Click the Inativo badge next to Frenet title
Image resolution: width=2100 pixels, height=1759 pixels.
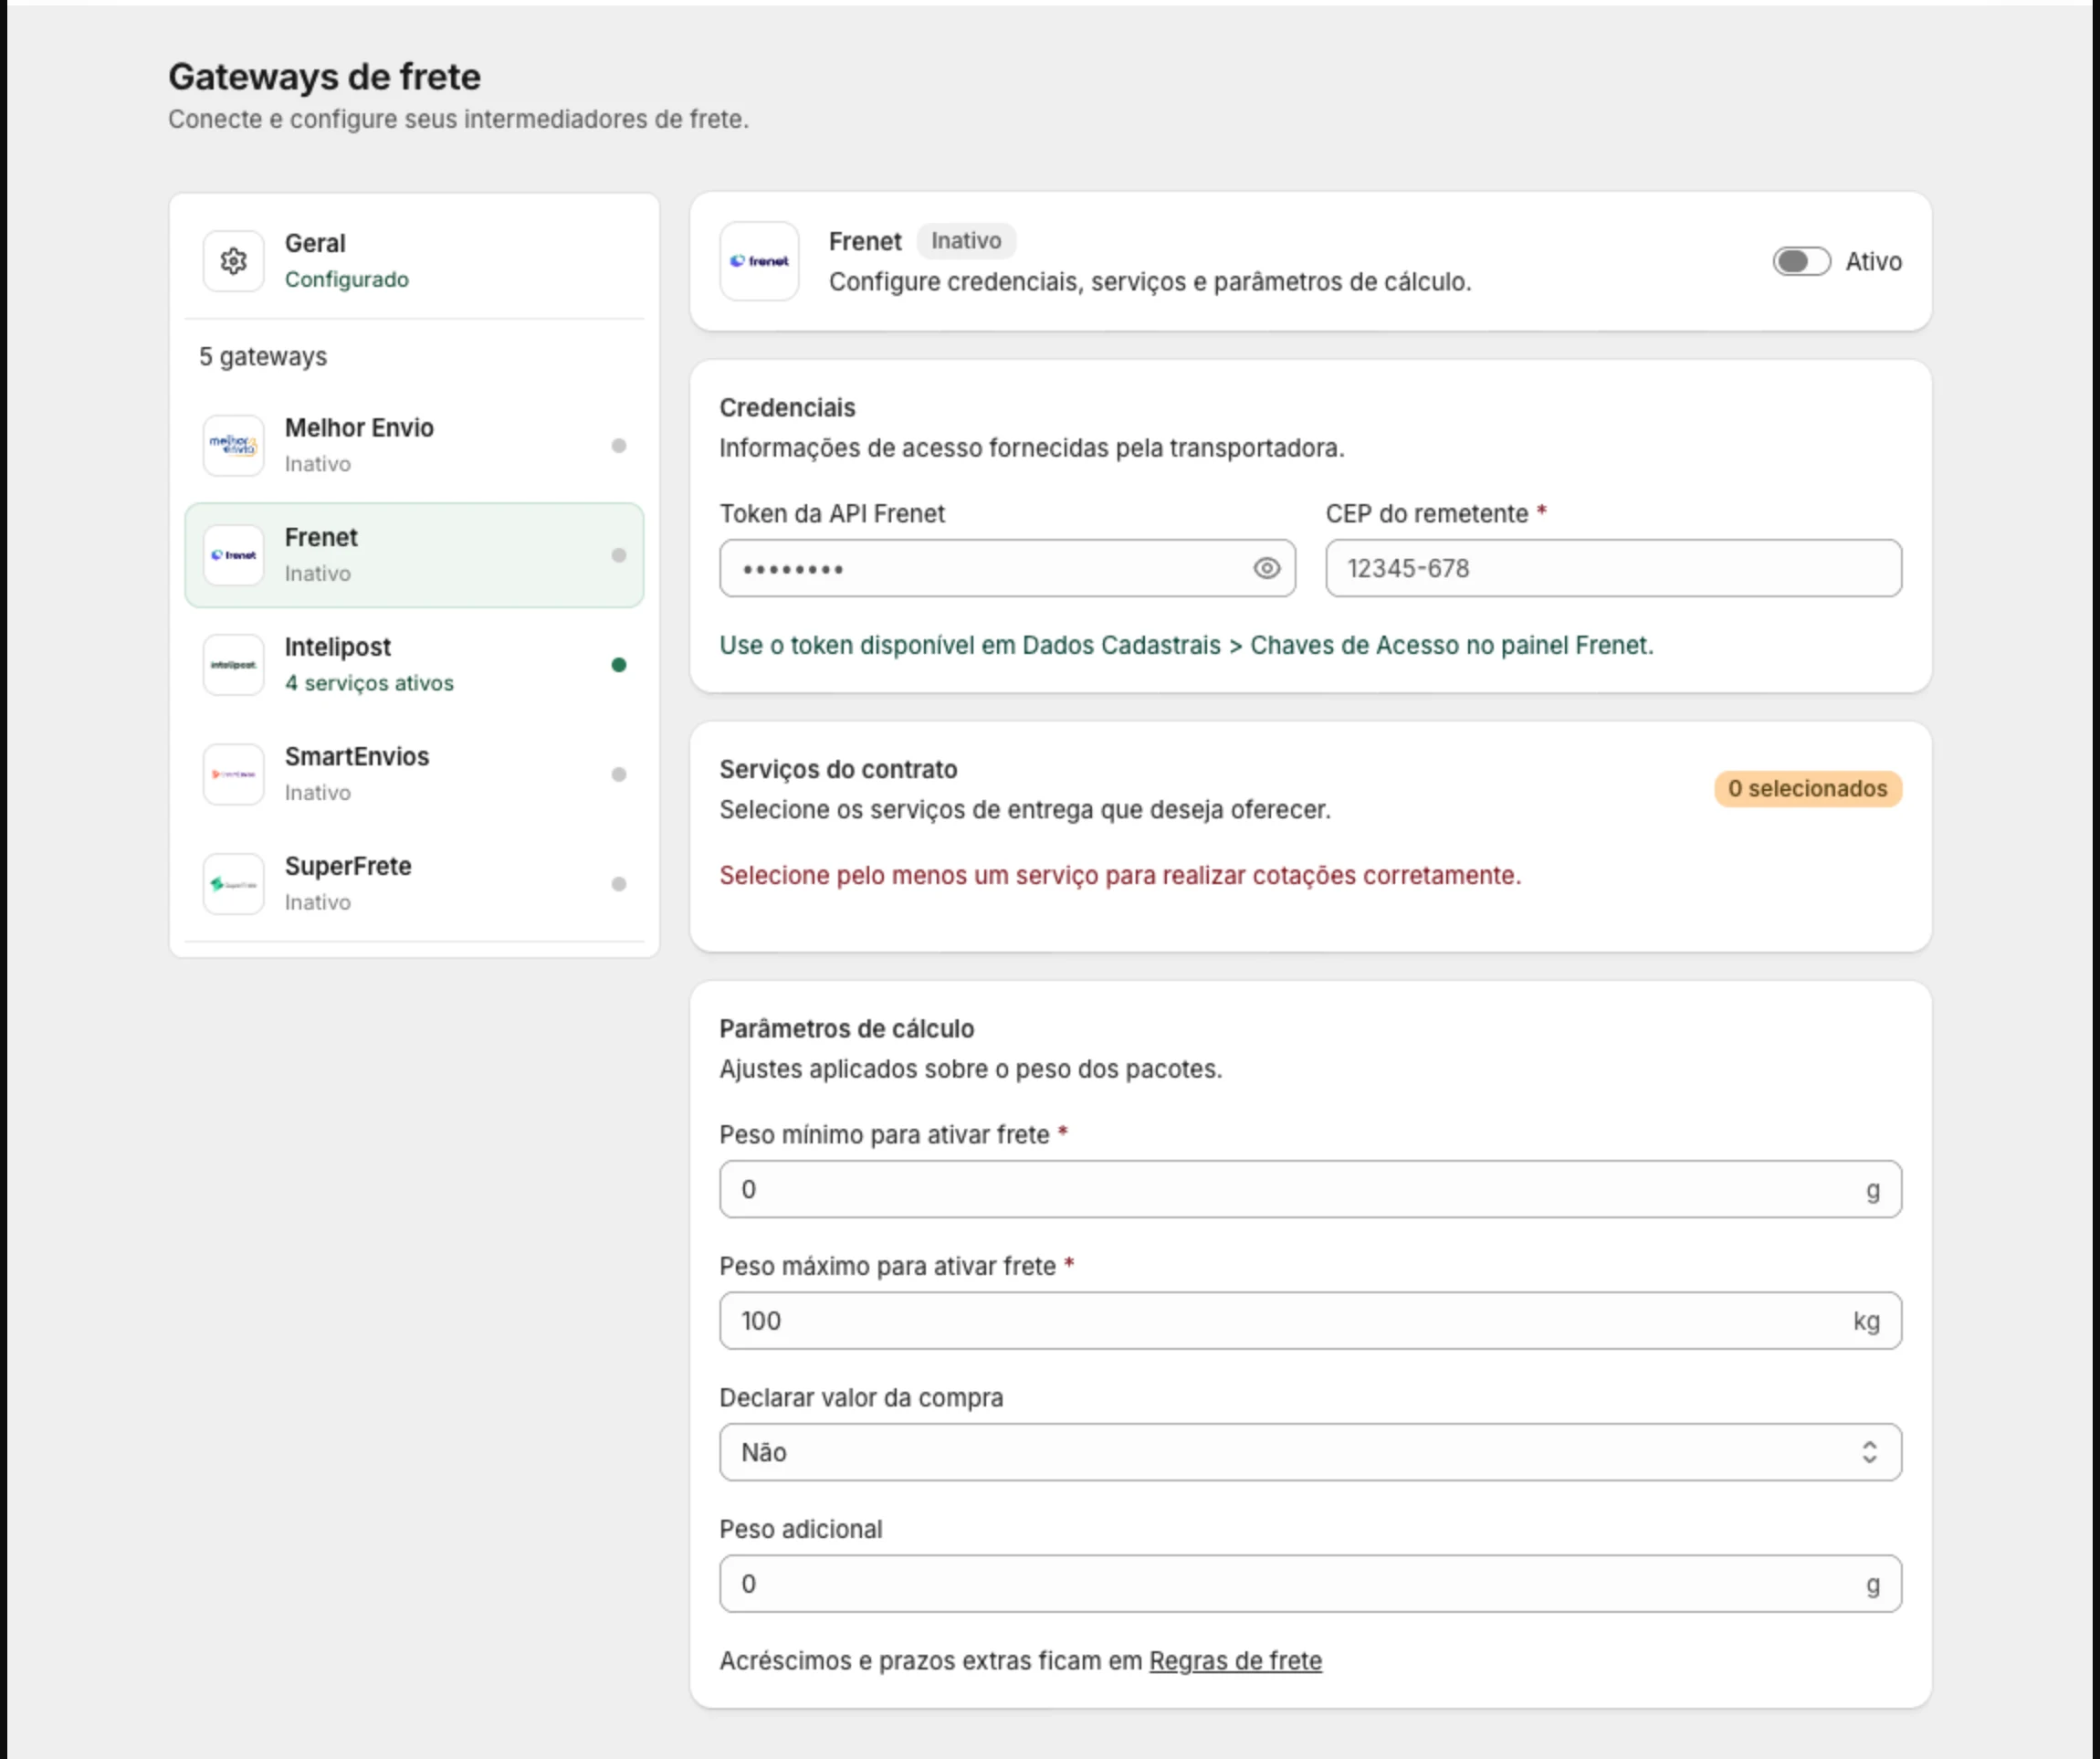(x=966, y=241)
